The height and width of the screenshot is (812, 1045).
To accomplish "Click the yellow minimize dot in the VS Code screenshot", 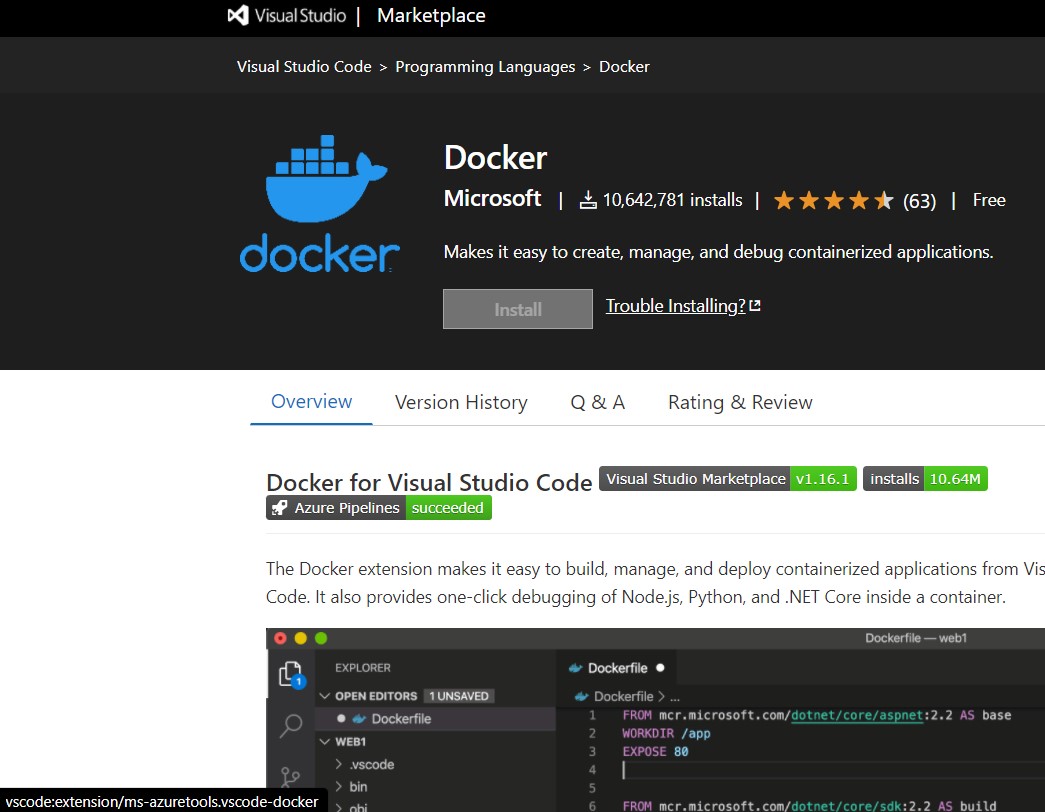I will 301,638.
